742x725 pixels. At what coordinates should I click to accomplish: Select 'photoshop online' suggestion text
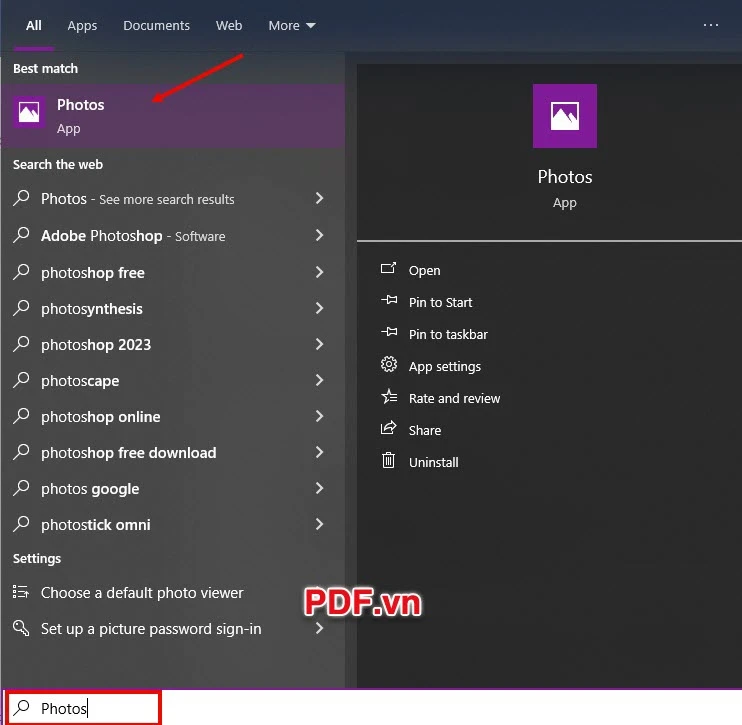coord(100,417)
